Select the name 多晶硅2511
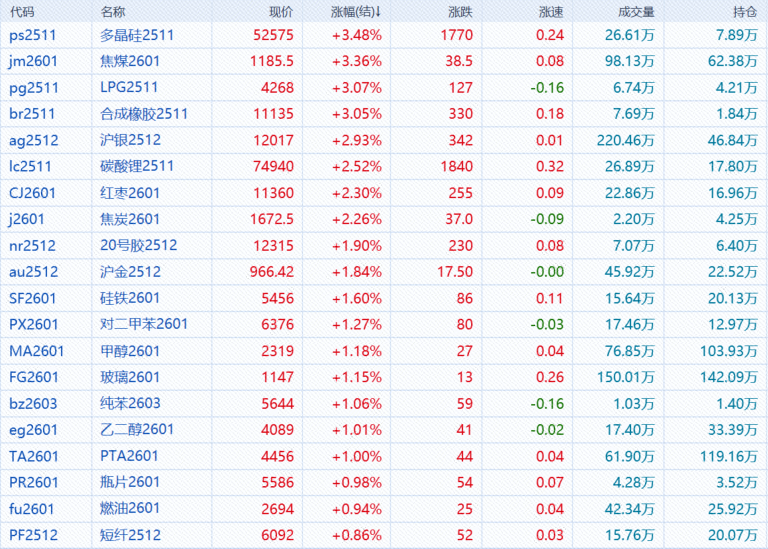 (137, 35)
